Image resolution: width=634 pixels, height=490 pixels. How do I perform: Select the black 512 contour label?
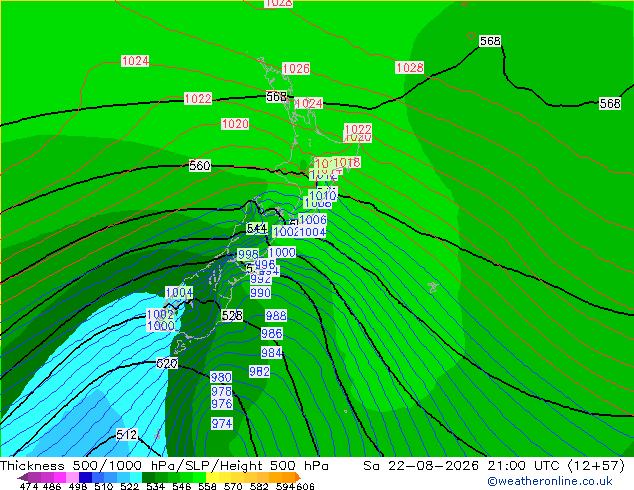pos(127,435)
